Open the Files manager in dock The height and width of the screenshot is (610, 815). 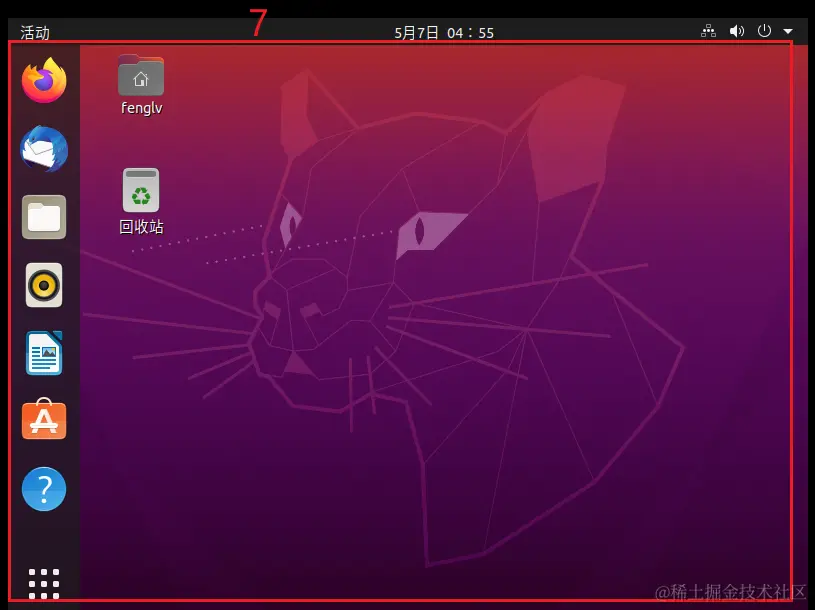(x=44, y=217)
